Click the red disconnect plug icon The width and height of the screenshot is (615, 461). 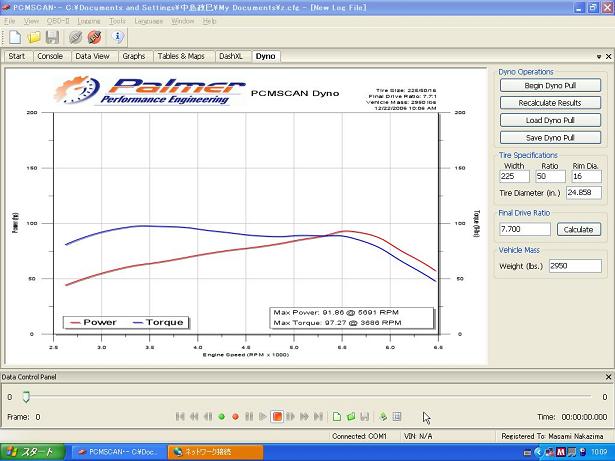(x=93, y=37)
